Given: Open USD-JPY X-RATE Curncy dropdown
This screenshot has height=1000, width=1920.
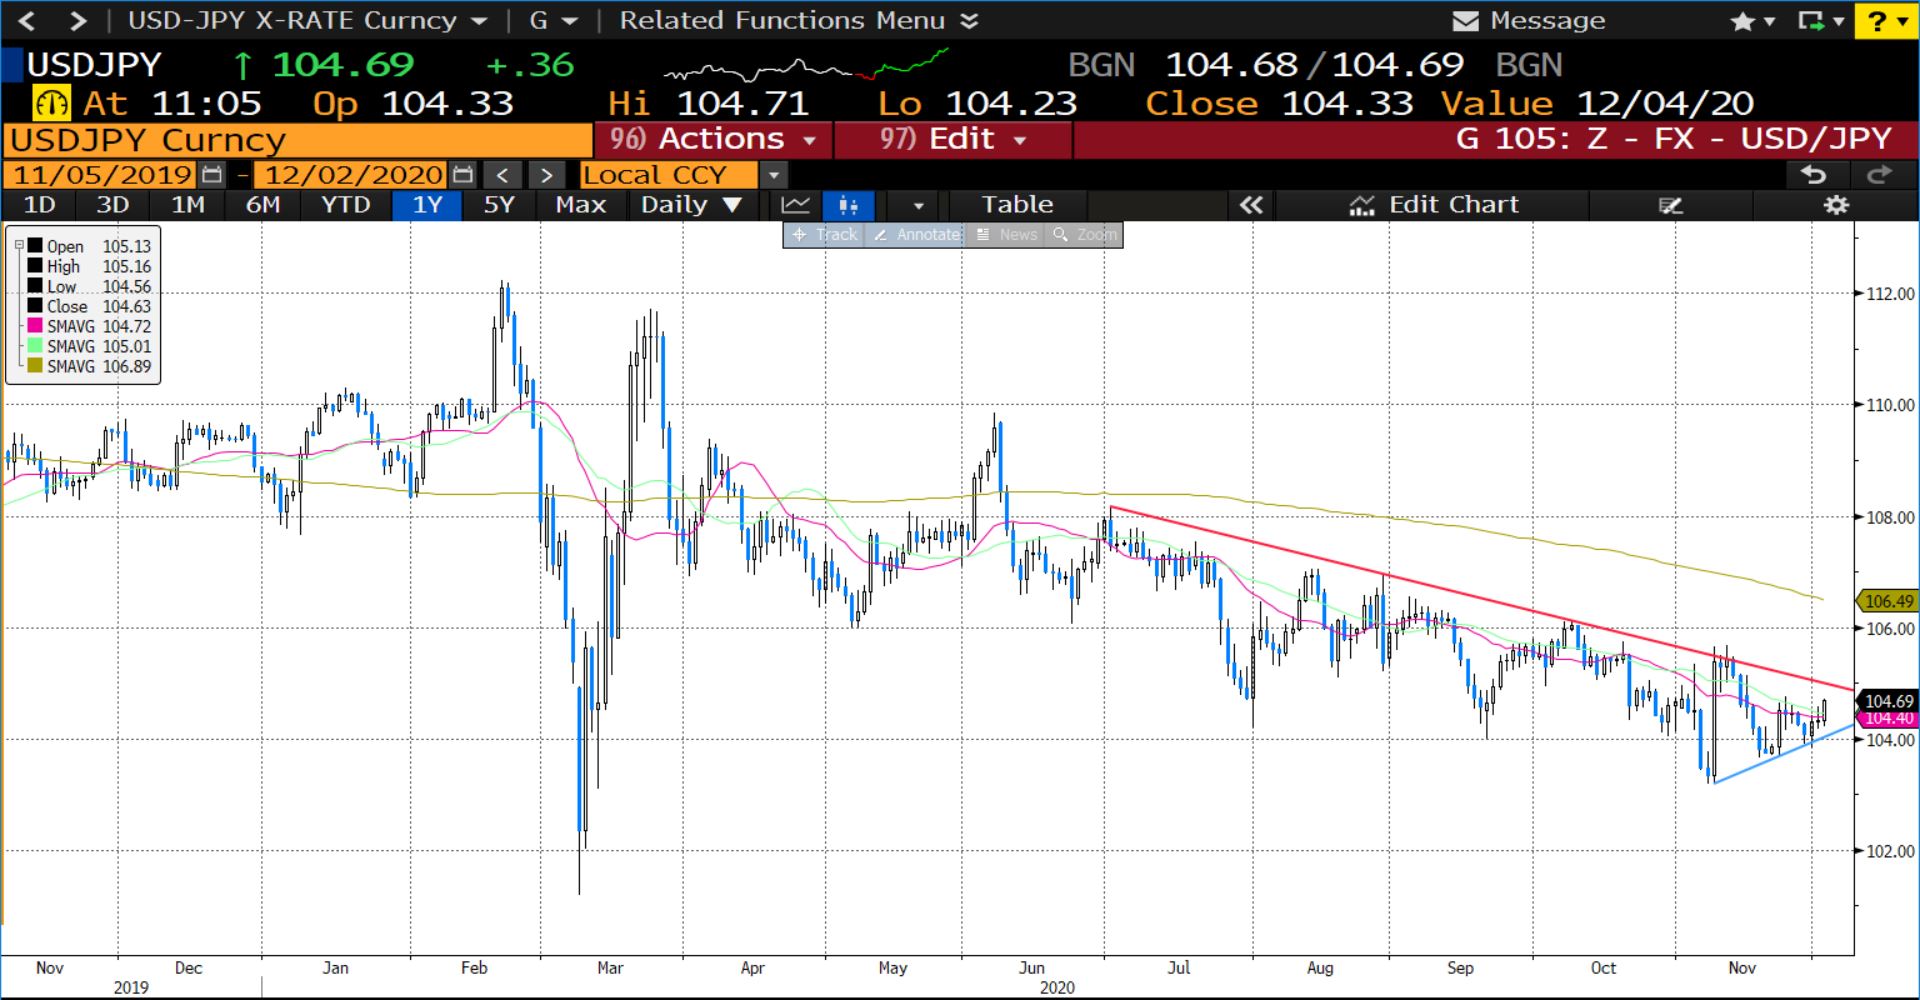Looking at the screenshot, I should (x=308, y=21).
